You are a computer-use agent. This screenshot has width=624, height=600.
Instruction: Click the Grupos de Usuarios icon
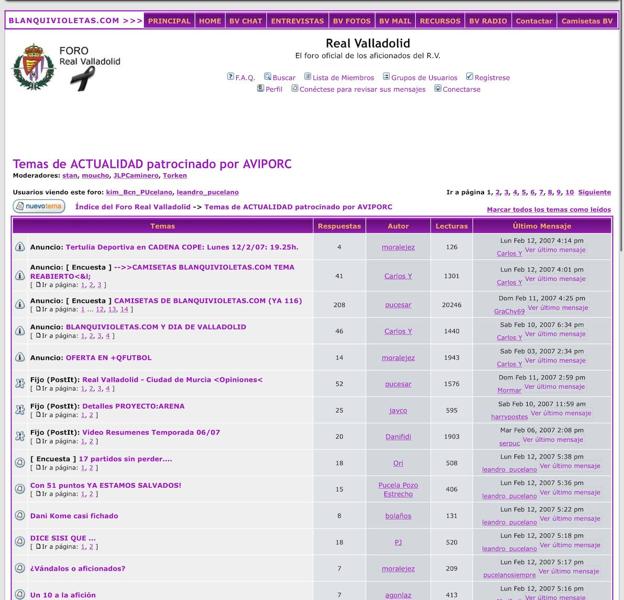[x=386, y=76]
